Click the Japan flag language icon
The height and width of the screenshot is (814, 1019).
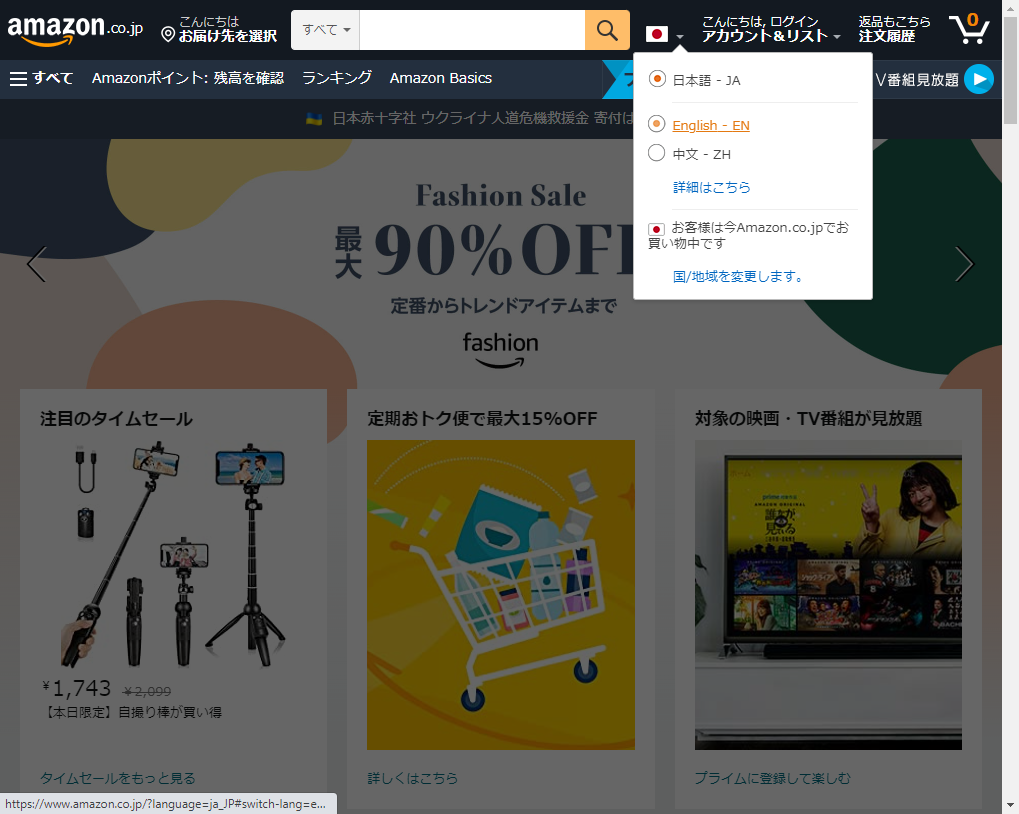click(656, 34)
